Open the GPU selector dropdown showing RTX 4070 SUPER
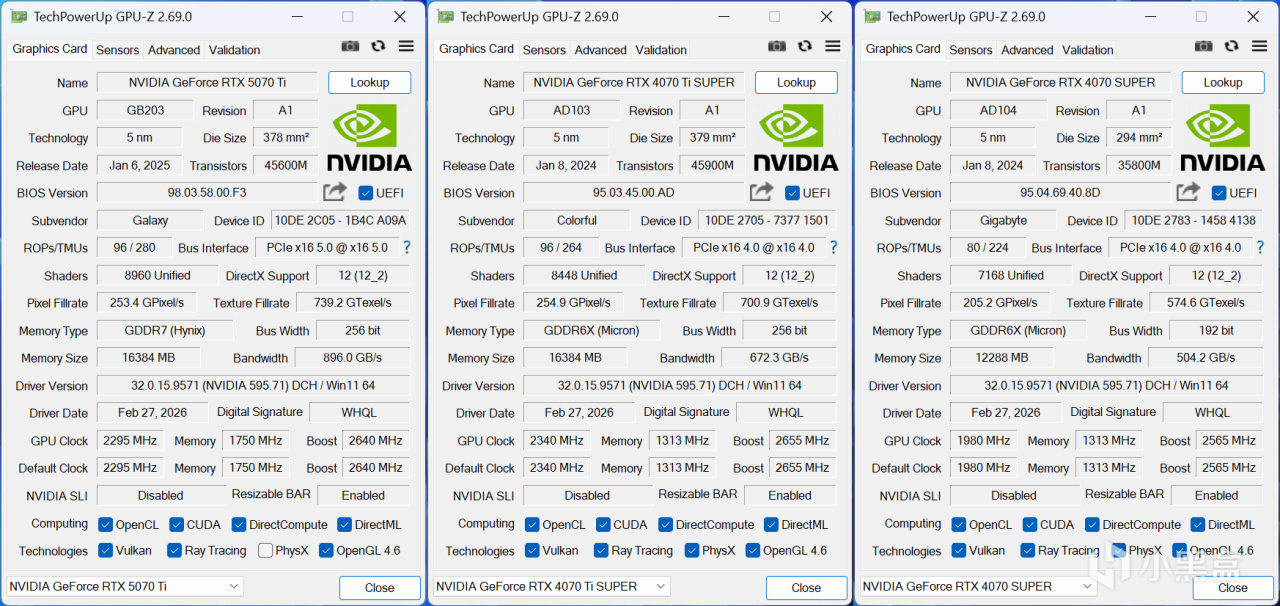The height and width of the screenshot is (606, 1280). pos(978,586)
